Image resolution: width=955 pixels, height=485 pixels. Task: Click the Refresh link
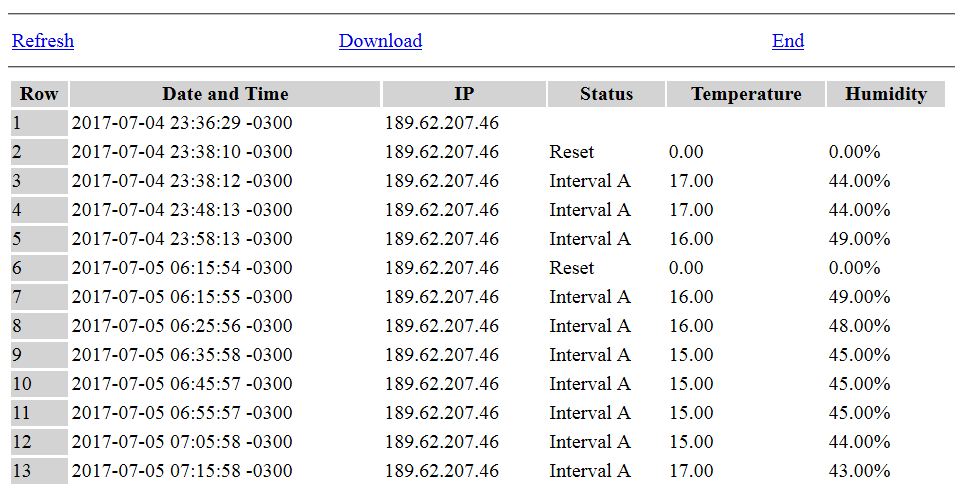[x=43, y=41]
